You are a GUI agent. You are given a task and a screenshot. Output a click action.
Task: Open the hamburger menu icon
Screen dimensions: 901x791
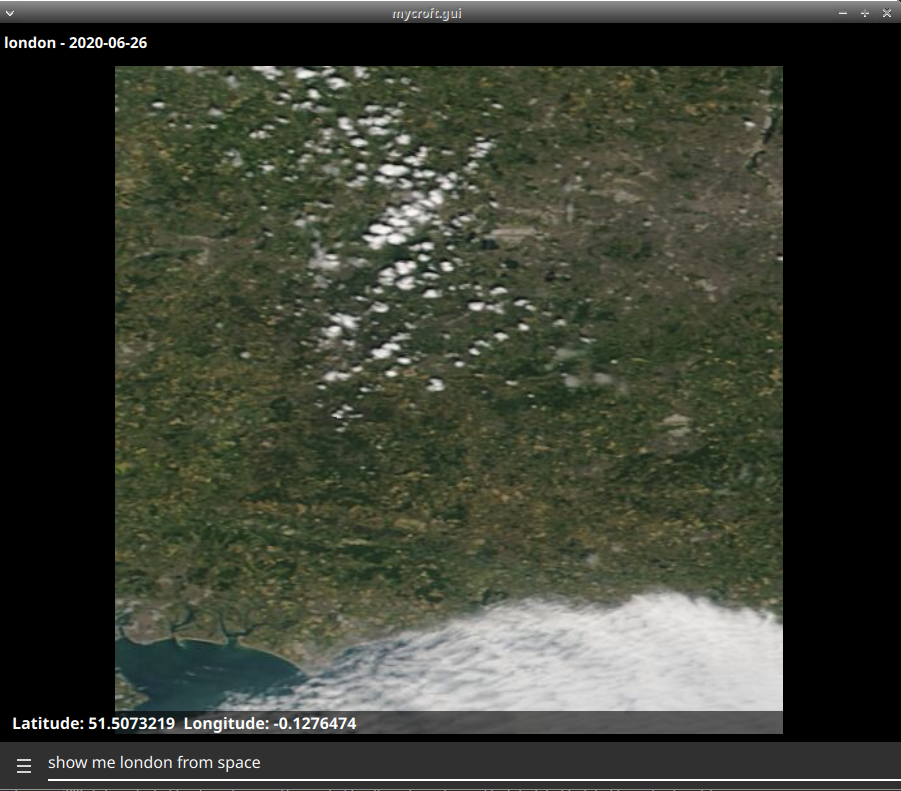click(24, 765)
